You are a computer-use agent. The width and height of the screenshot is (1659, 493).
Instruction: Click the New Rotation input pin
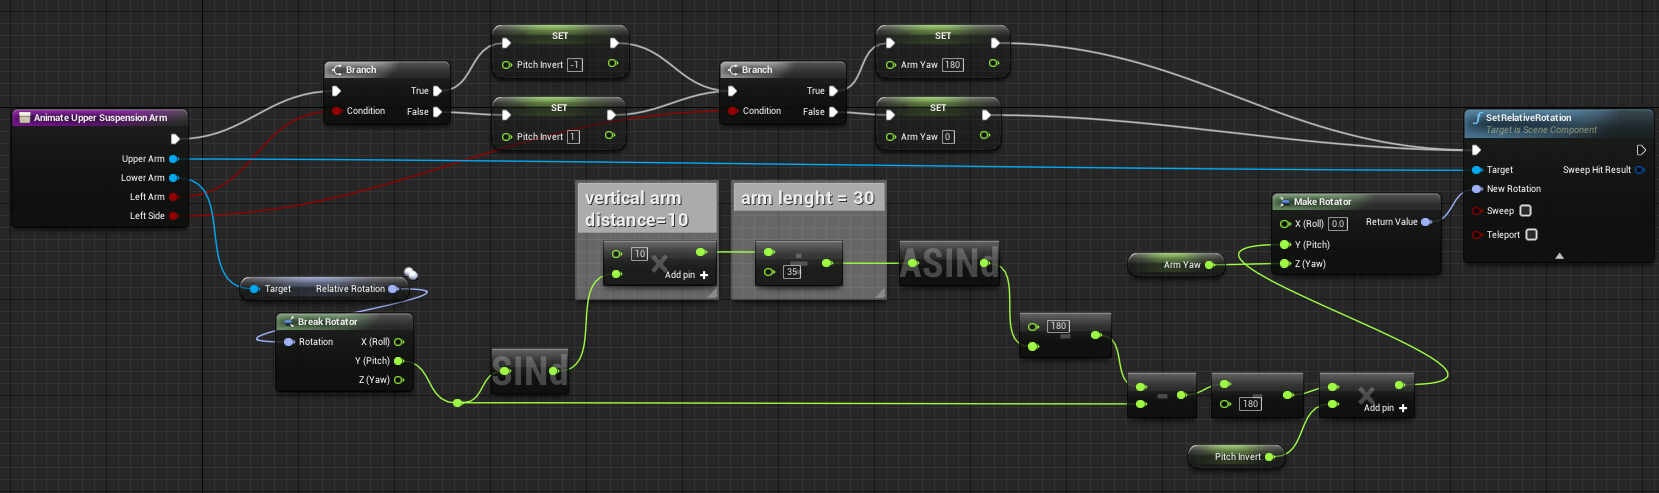pyautogui.click(x=1477, y=189)
